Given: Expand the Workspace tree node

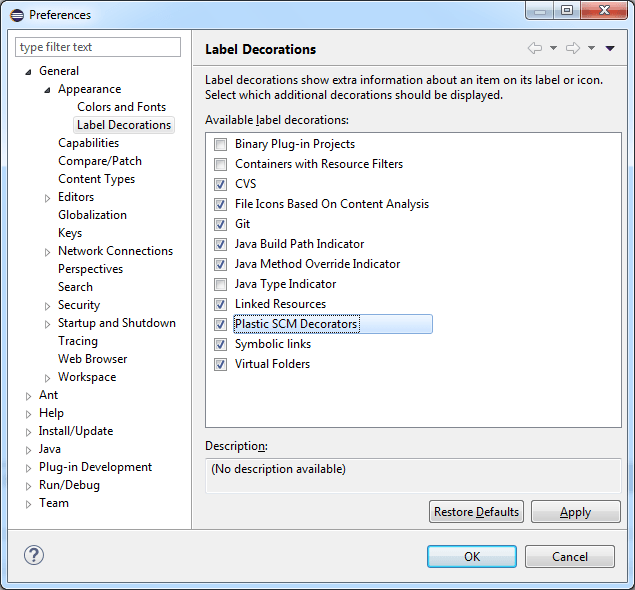Looking at the screenshot, I should (x=47, y=378).
